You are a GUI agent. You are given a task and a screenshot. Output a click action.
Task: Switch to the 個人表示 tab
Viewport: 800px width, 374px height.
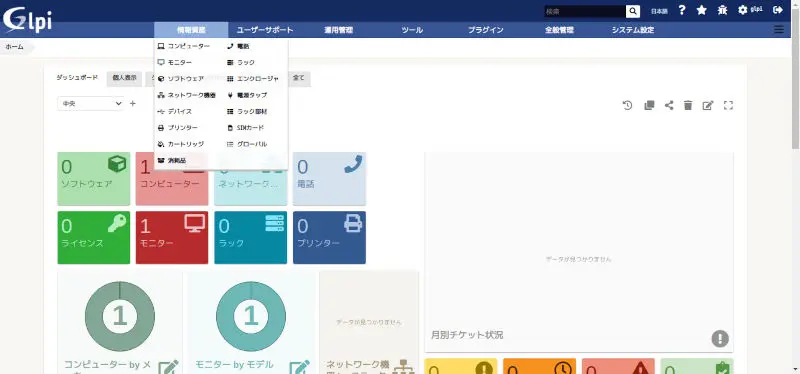[124, 78]
